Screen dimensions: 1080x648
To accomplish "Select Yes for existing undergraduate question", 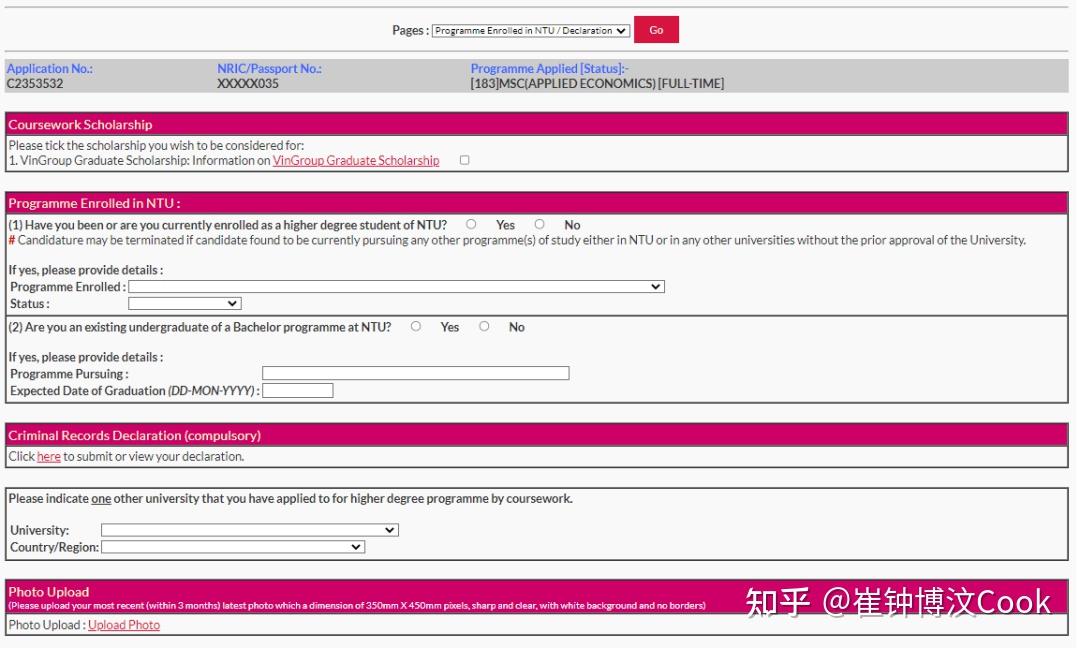I will click(x=418, y=326).
